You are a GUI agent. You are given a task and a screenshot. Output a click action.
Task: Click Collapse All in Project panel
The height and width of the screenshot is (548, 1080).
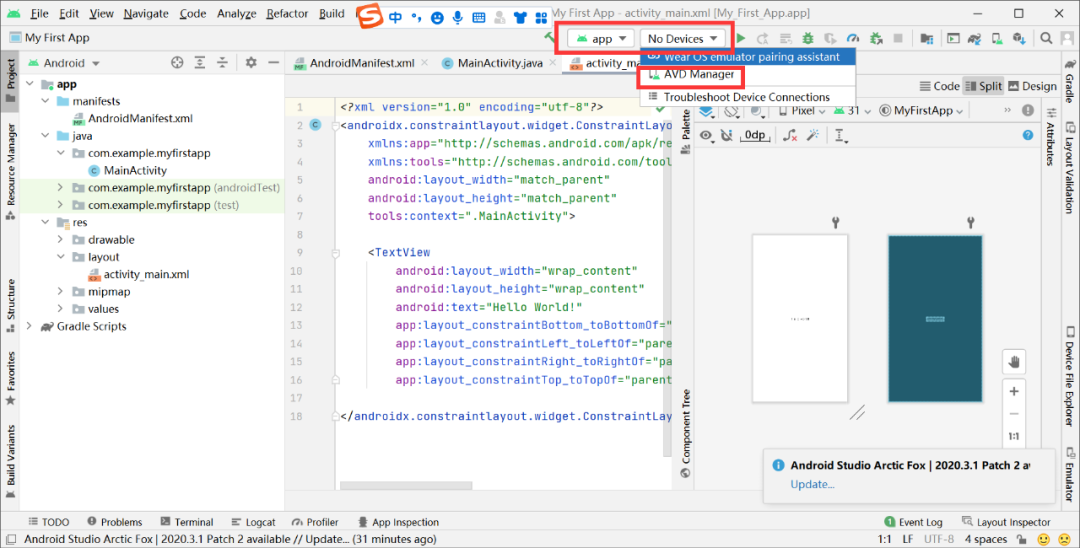(x=222, y=63)
